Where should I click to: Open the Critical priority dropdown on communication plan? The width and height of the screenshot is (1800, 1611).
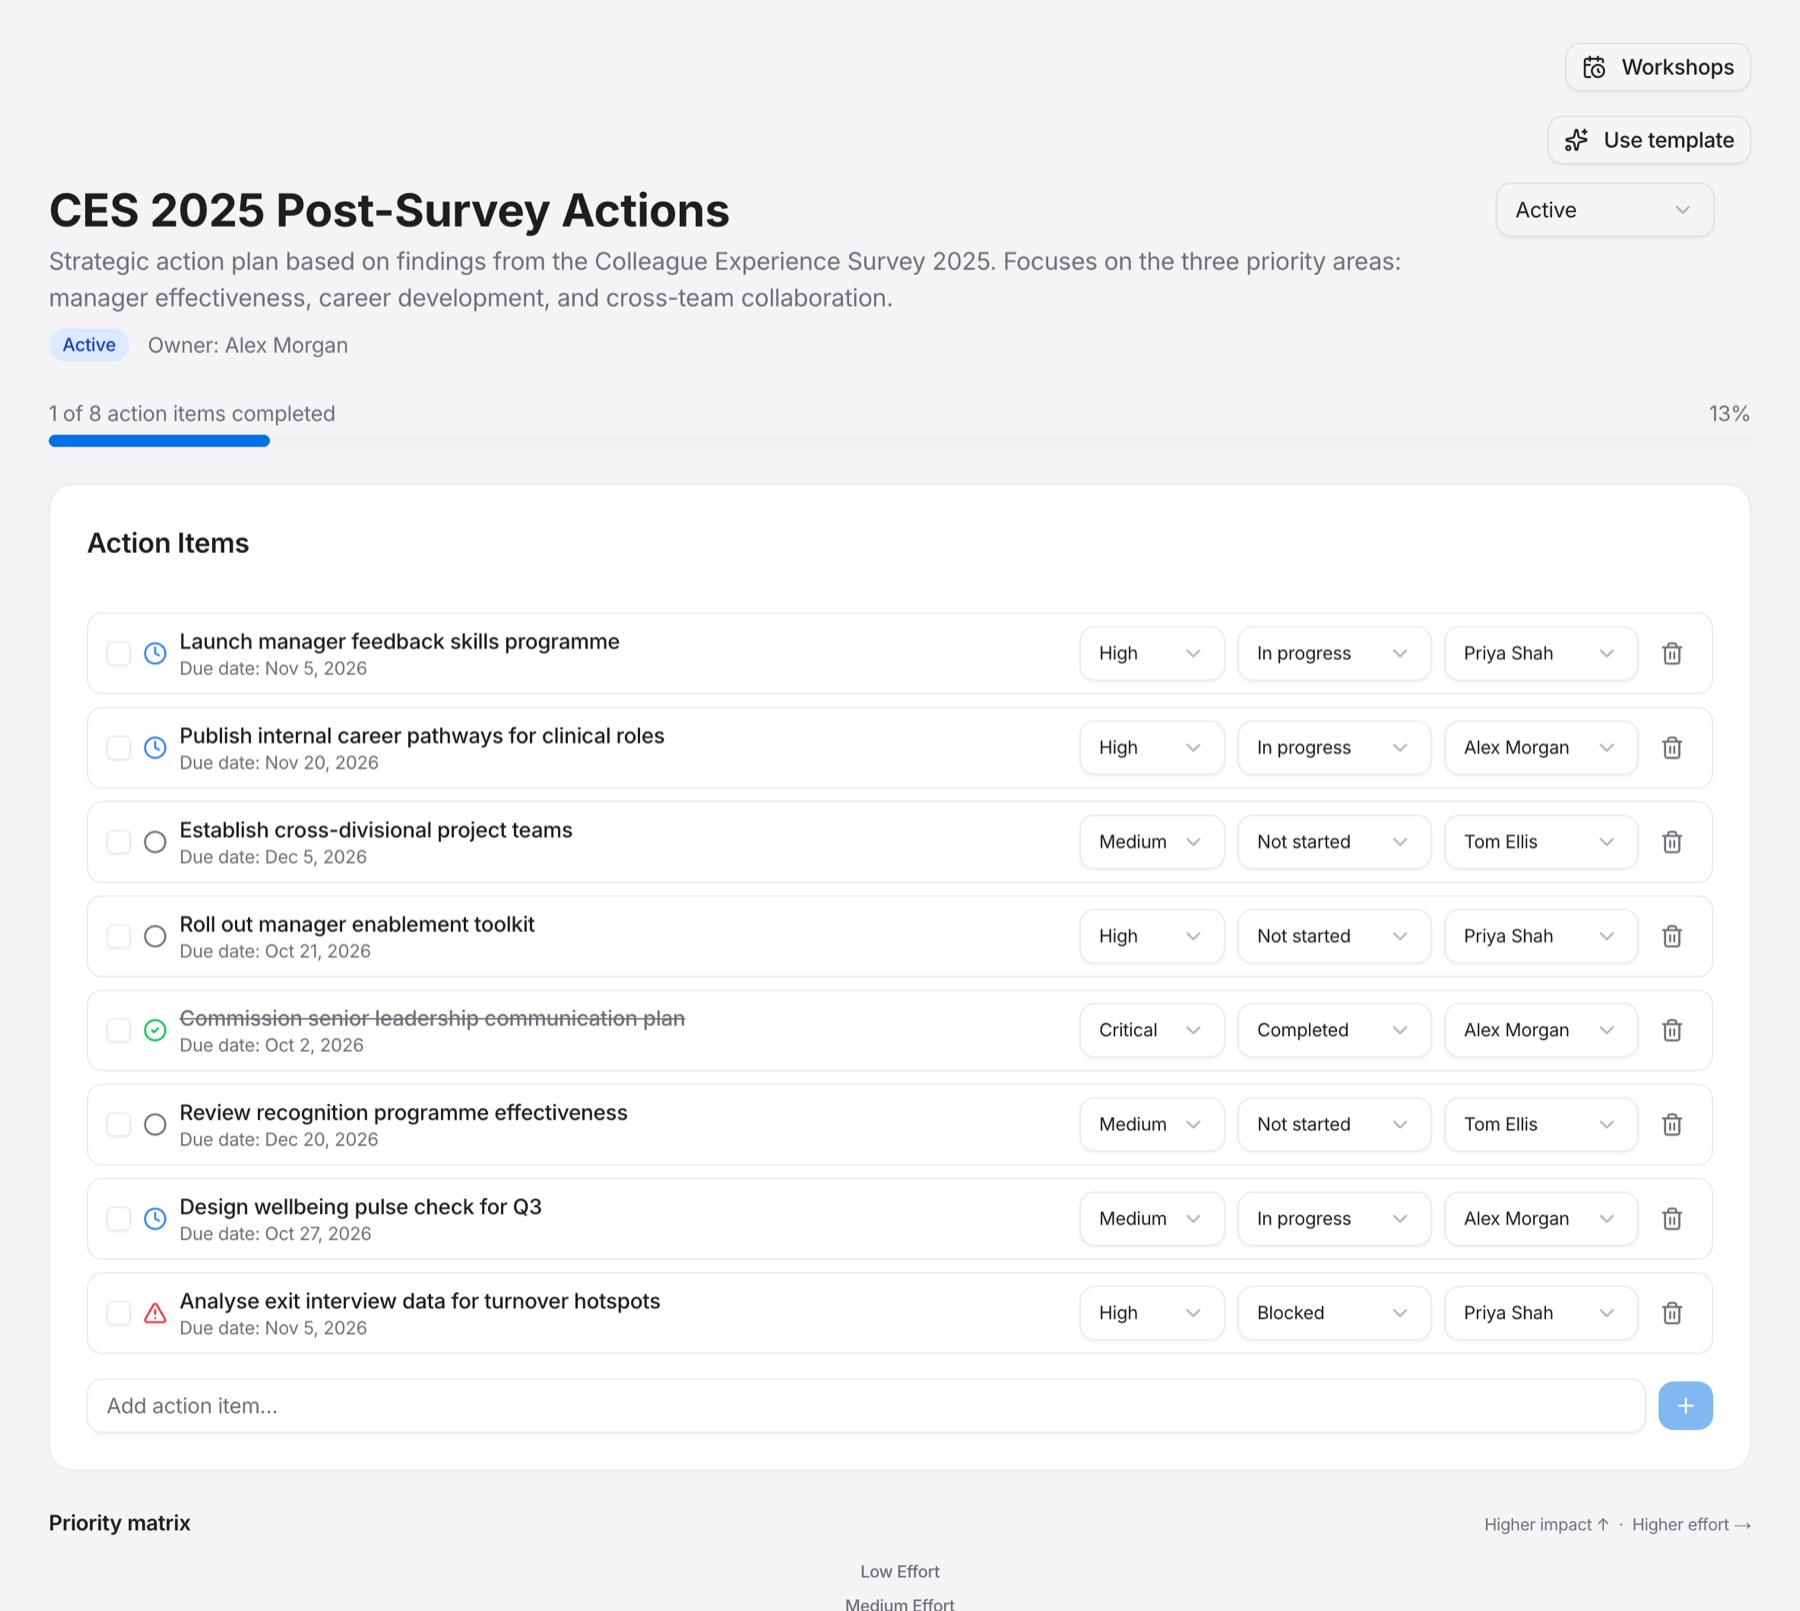click(x=1151, y=1030)
